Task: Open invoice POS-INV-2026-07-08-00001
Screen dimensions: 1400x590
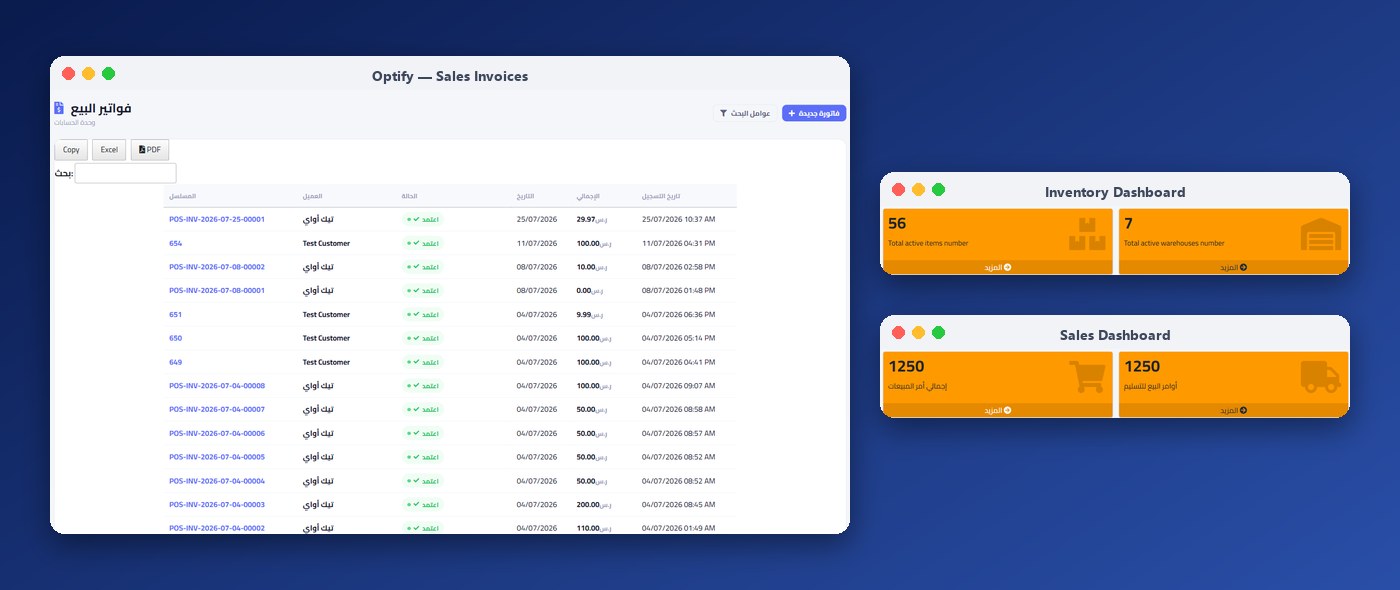Action: (x=217, y=290)
